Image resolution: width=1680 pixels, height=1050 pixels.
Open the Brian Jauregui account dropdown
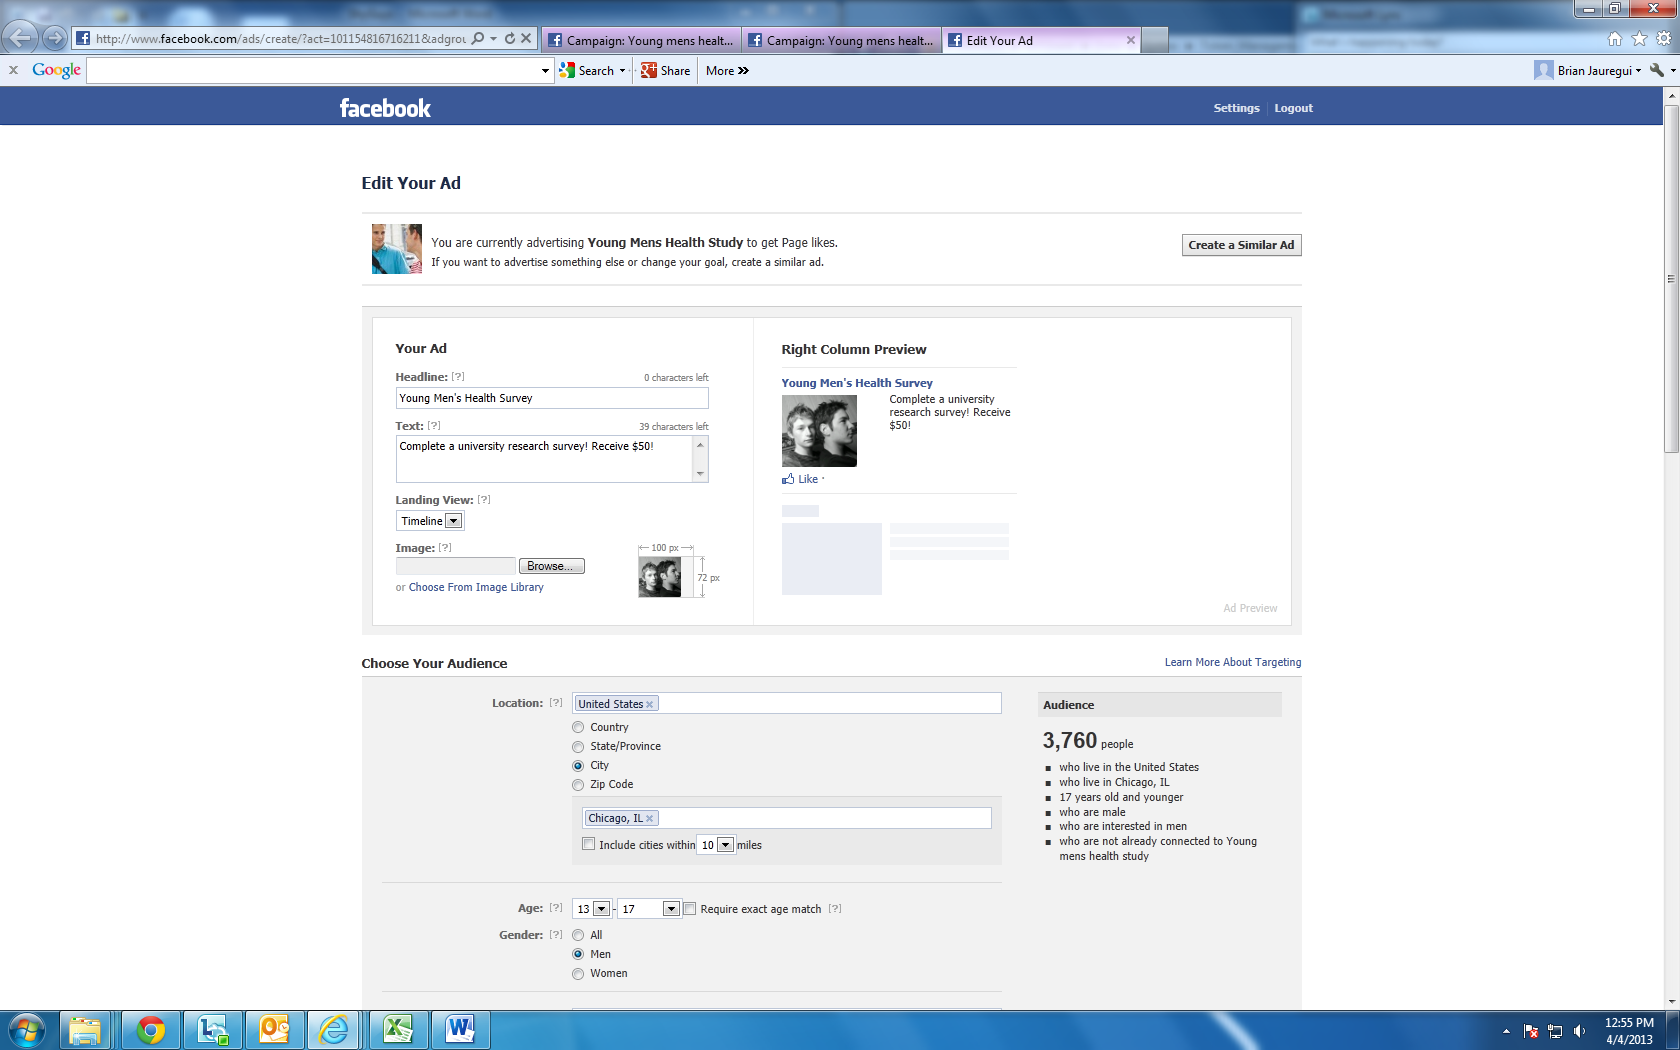(1588, 70)
